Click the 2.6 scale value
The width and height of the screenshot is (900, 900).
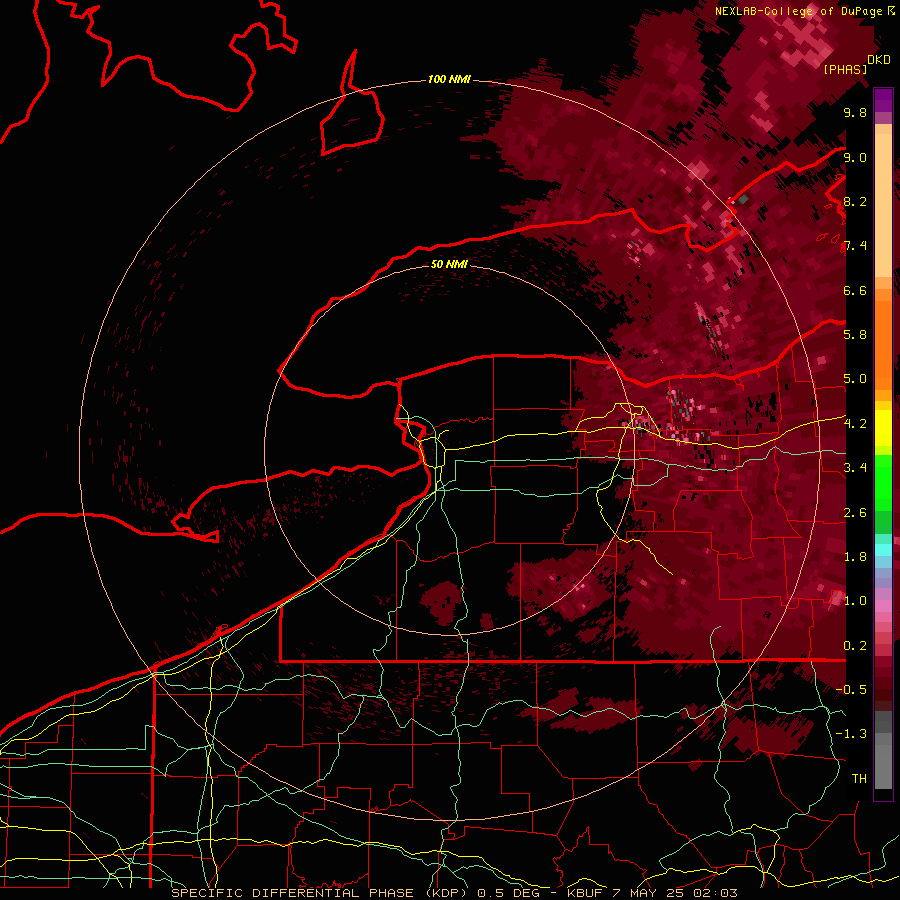pos(855,513)
